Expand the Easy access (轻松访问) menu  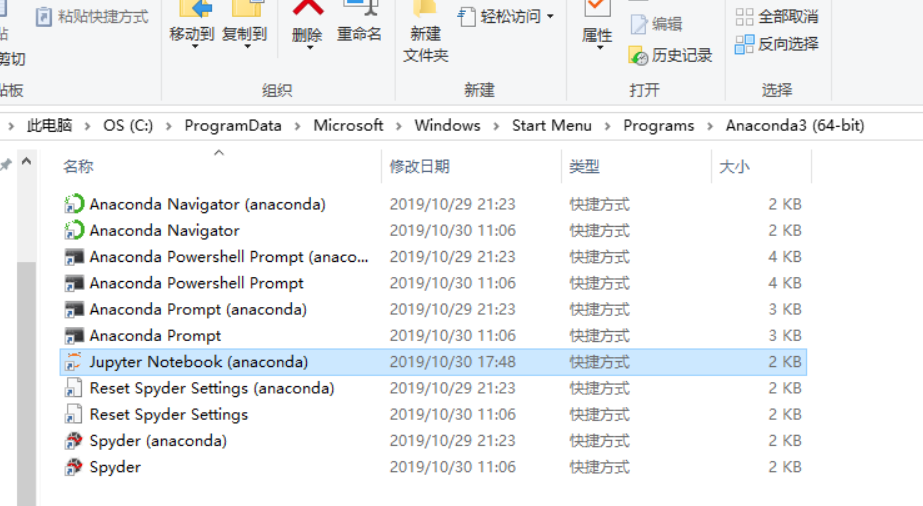coord(506,16)
